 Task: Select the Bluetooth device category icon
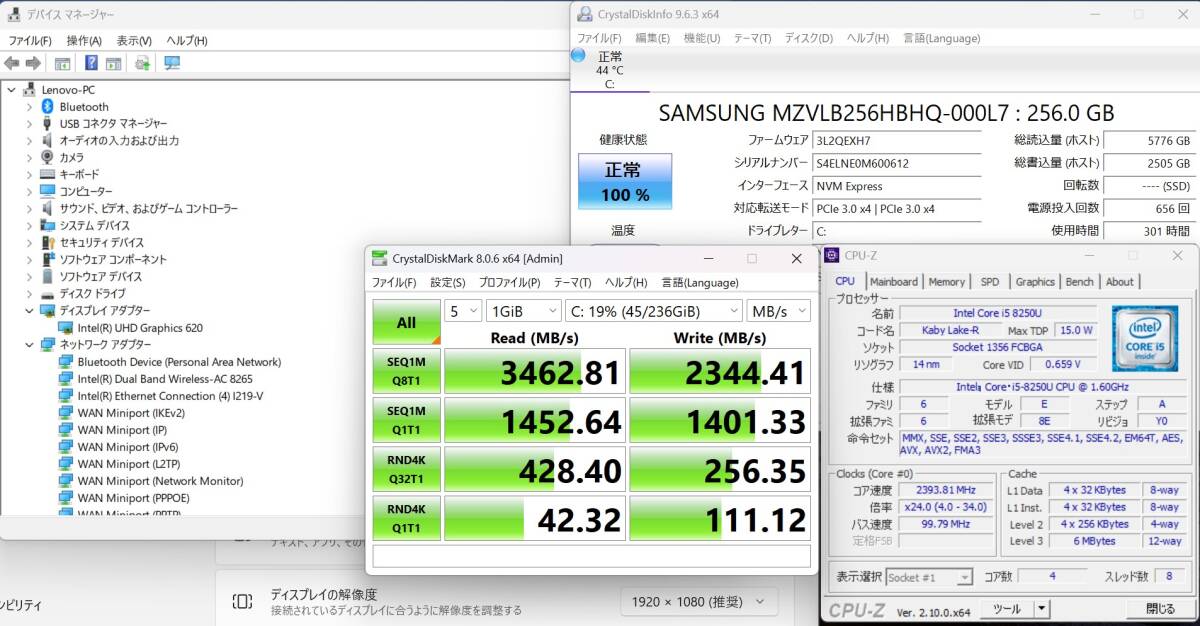pos(47,106)
